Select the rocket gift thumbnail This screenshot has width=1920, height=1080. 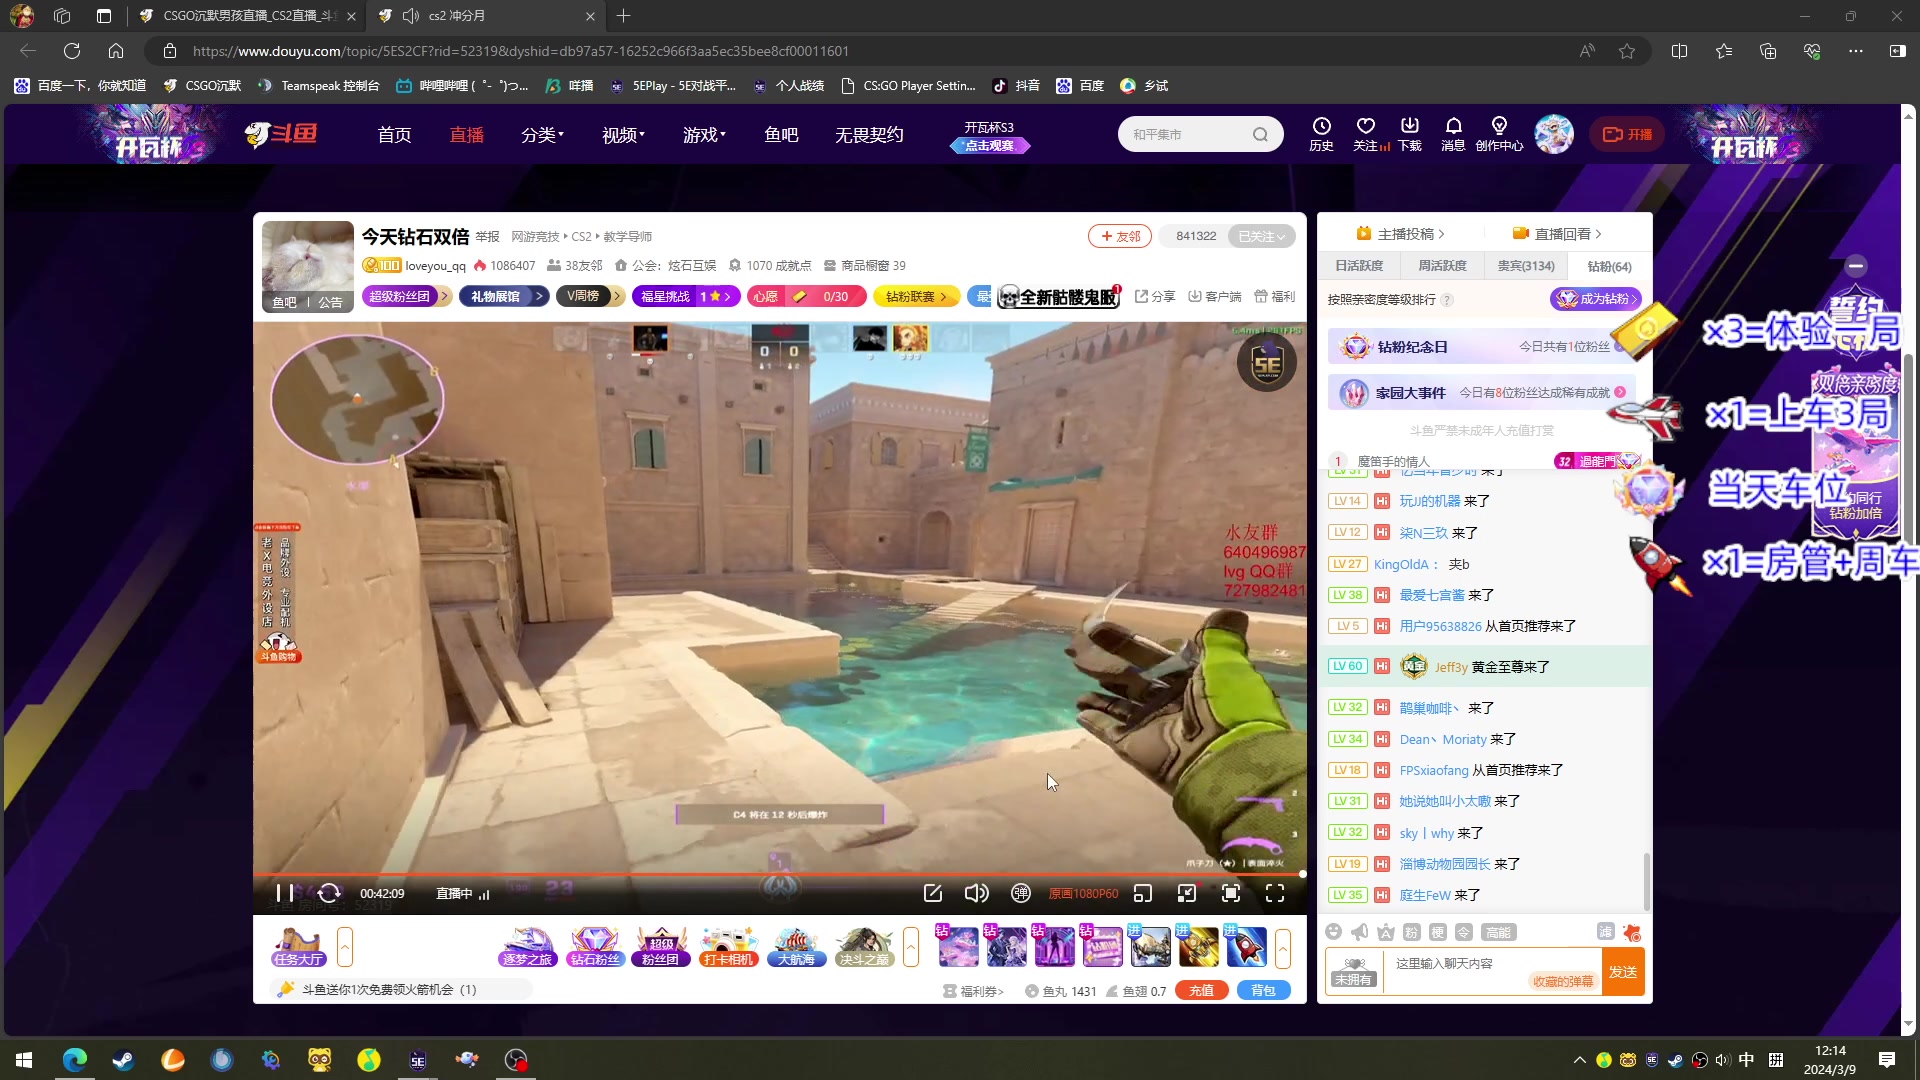tap(1246, 947)
